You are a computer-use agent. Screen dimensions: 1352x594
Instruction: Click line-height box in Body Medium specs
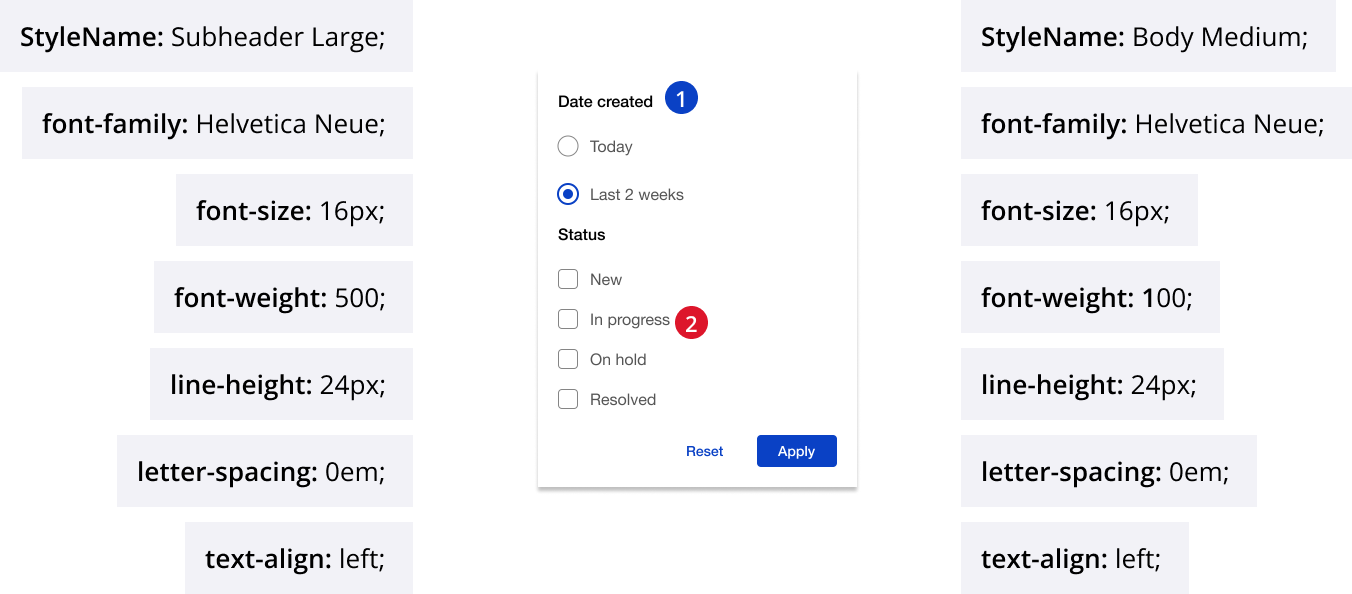coord(1091,384)
